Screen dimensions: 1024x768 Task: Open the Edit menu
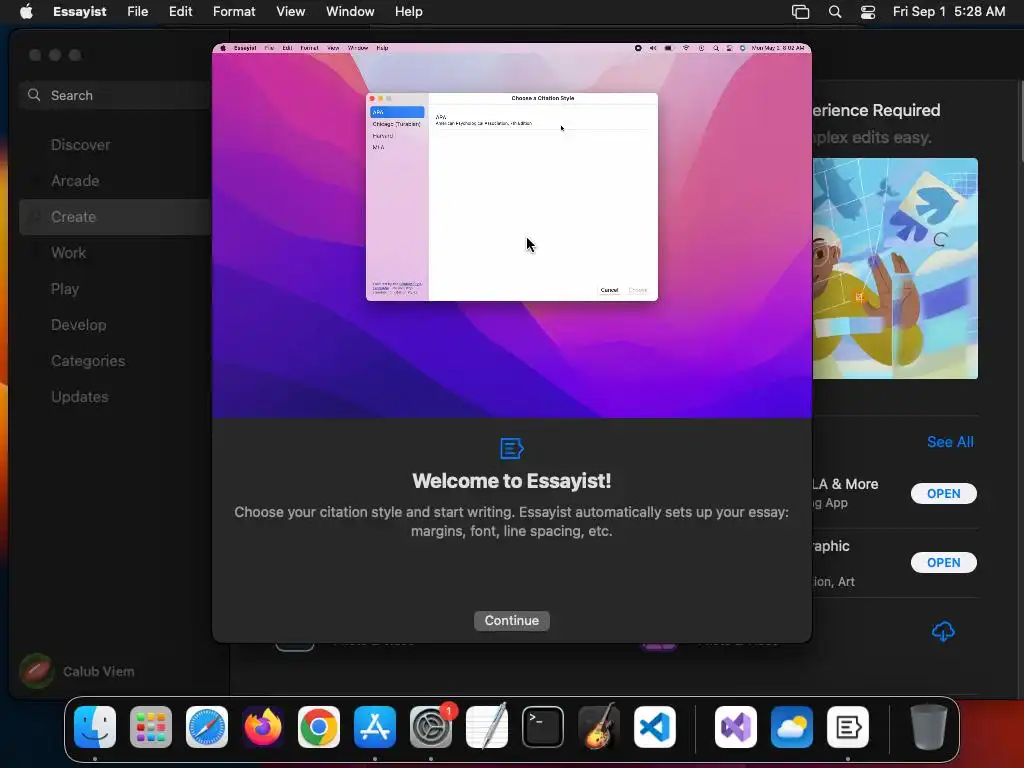(x=180, y=12)
